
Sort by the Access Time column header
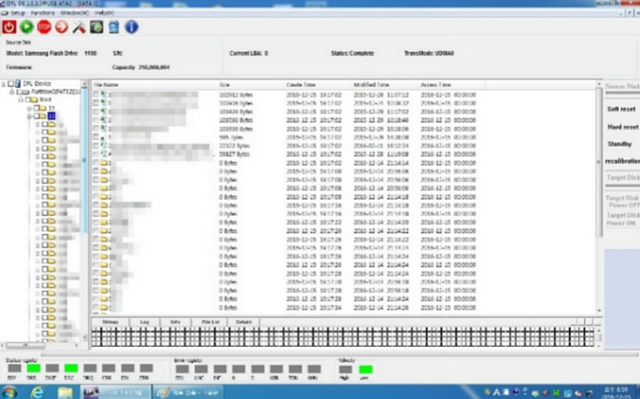pos(452,85)
